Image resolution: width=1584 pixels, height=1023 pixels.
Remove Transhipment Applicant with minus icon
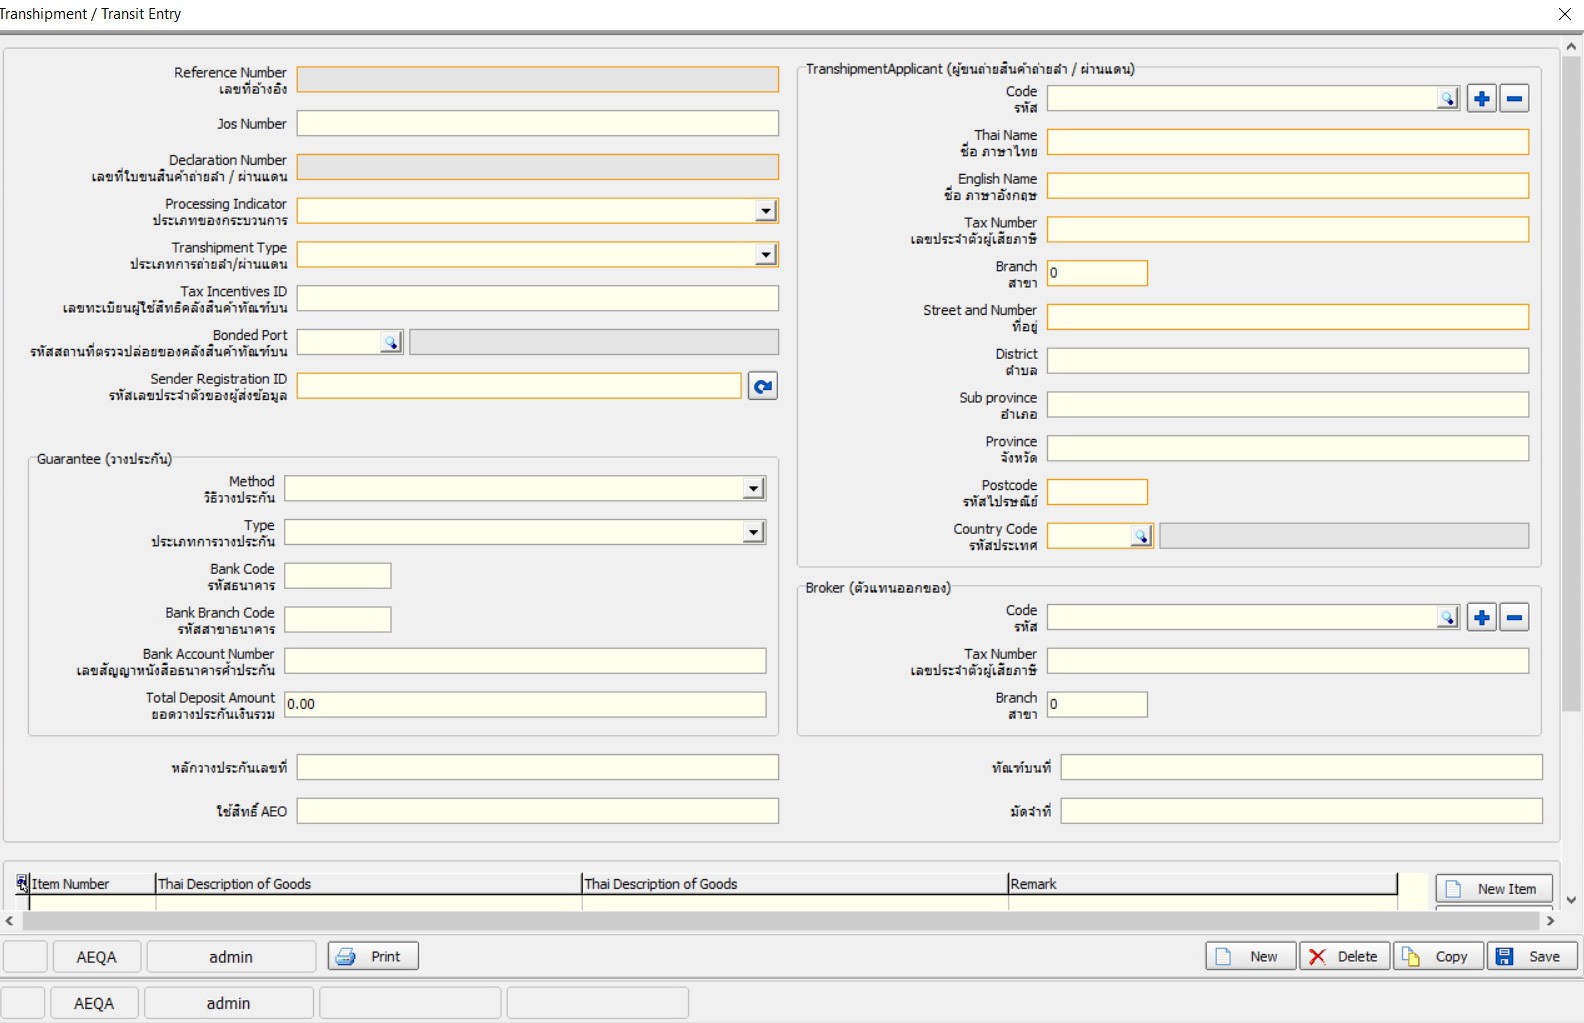pos(1515,98)
